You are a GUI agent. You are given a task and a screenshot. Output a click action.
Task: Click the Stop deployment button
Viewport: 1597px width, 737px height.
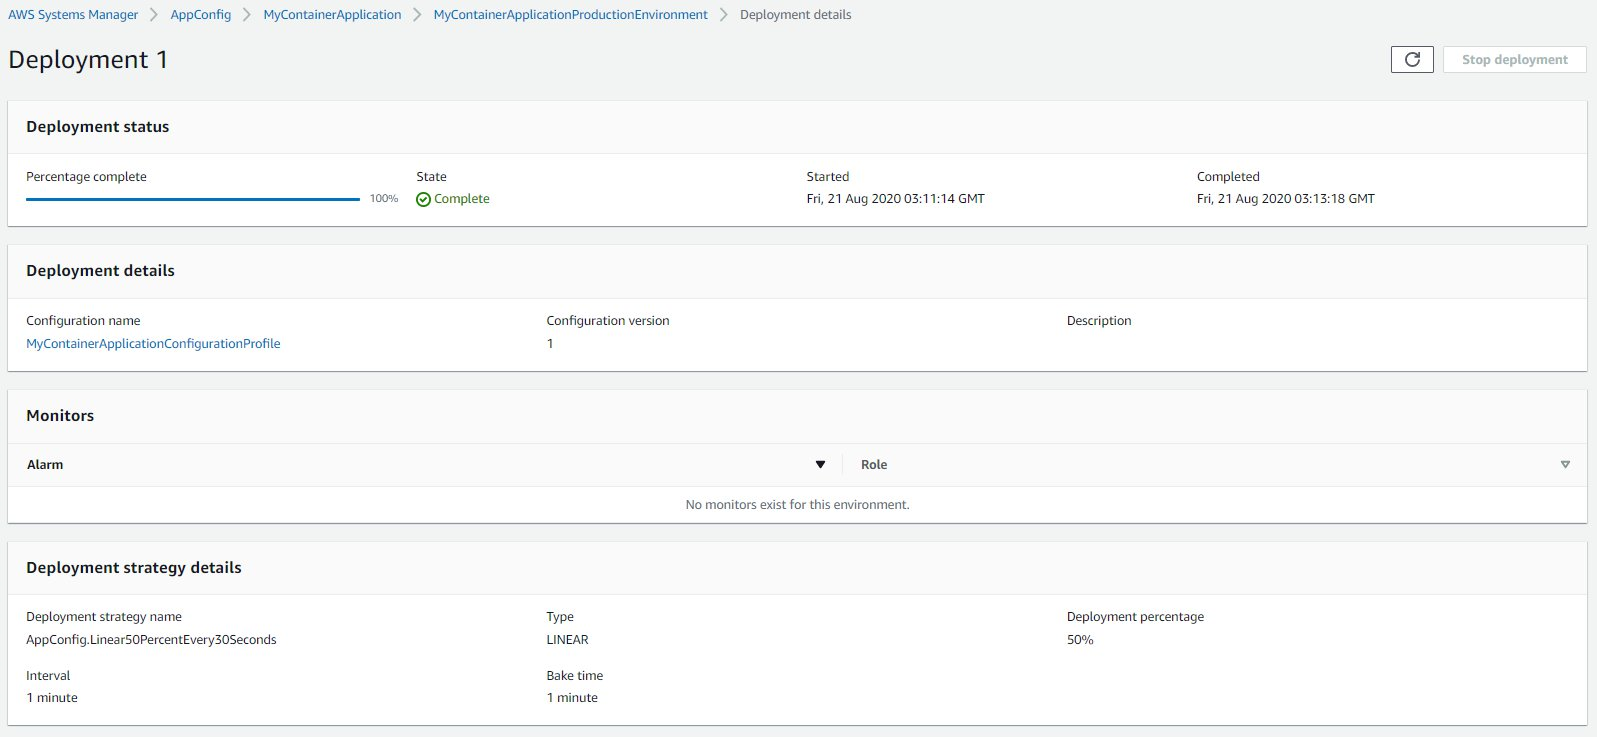tap(1514, 59)
